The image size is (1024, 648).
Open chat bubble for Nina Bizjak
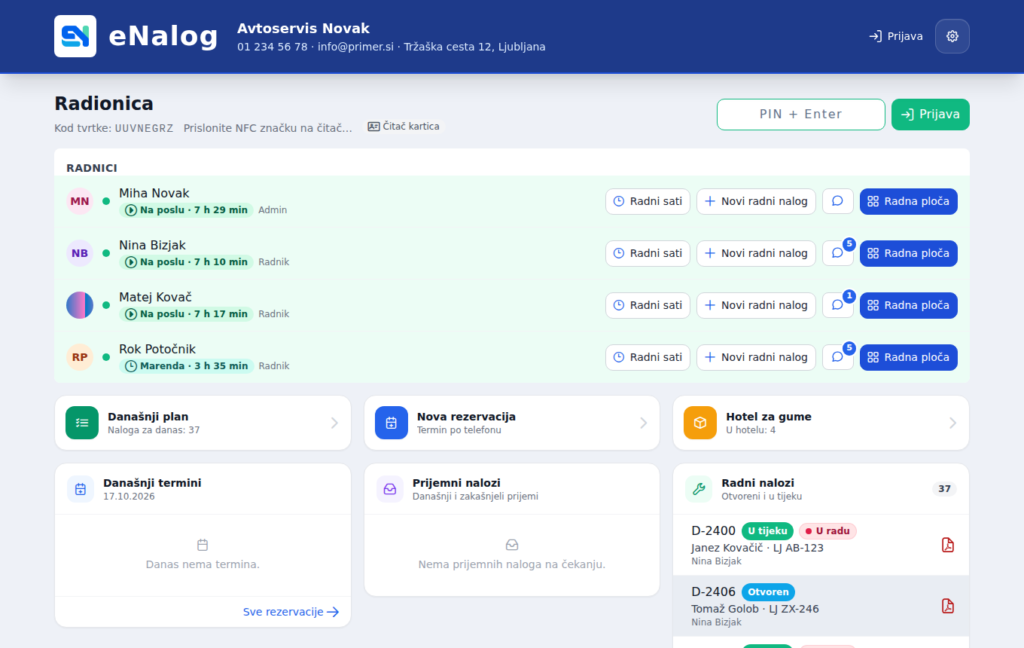tap(838, 253)
